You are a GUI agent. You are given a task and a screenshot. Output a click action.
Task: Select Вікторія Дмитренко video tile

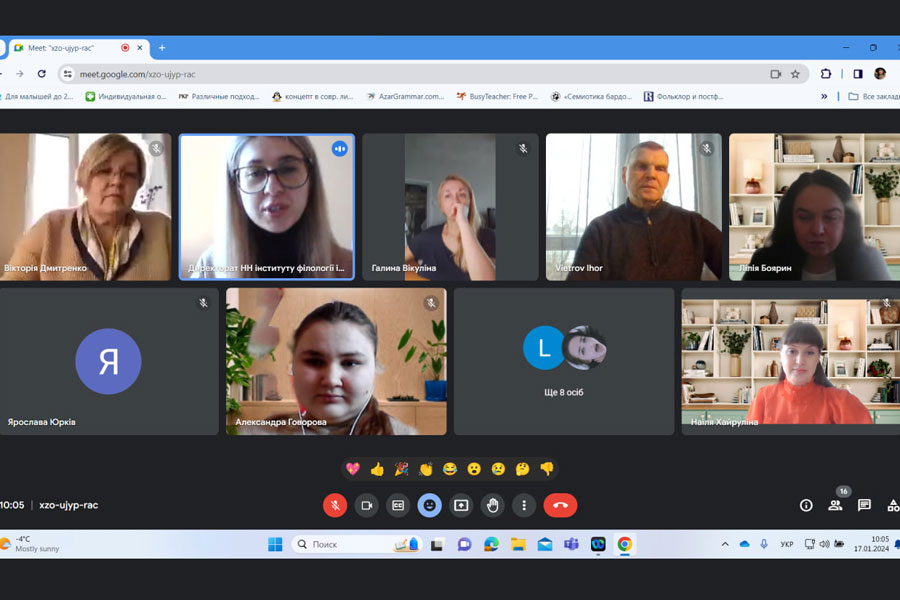85,207
